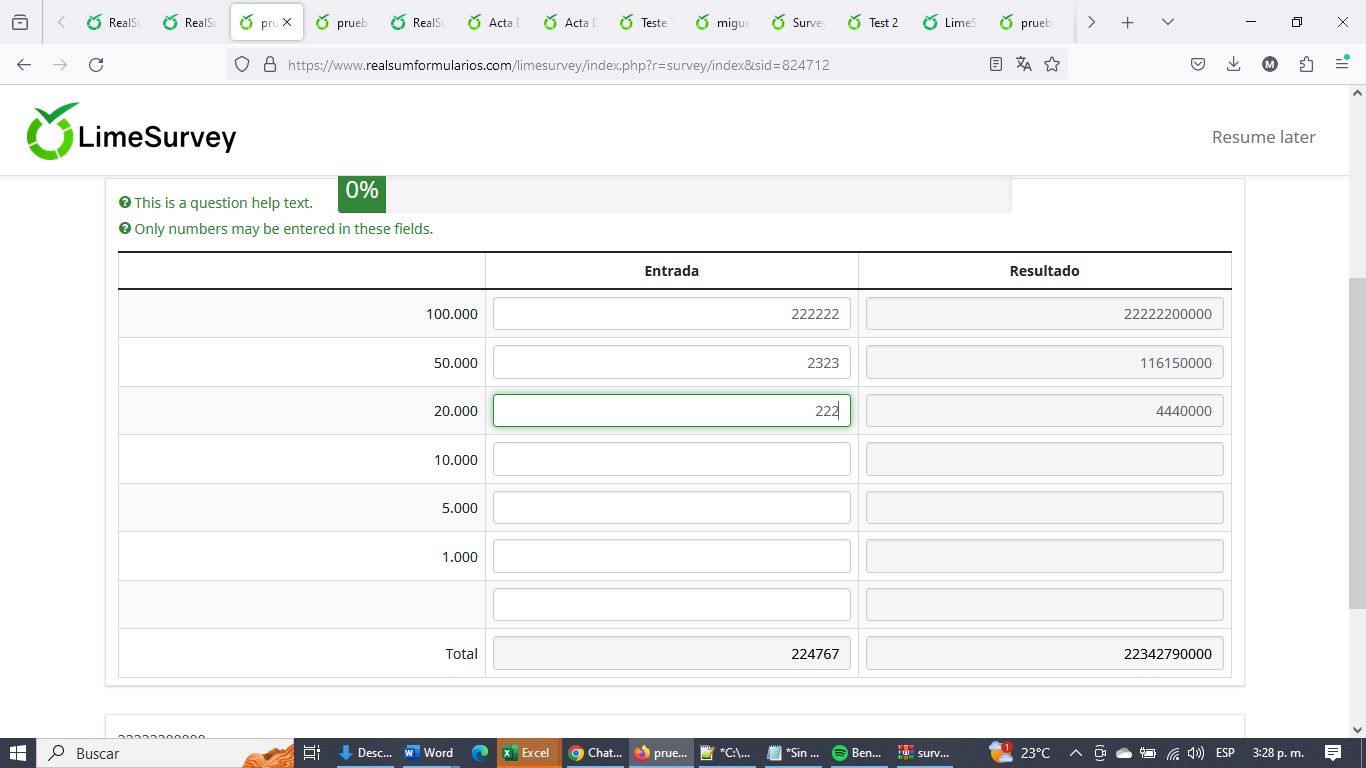Expand the list all tabs chevron

coord(1167,22)
